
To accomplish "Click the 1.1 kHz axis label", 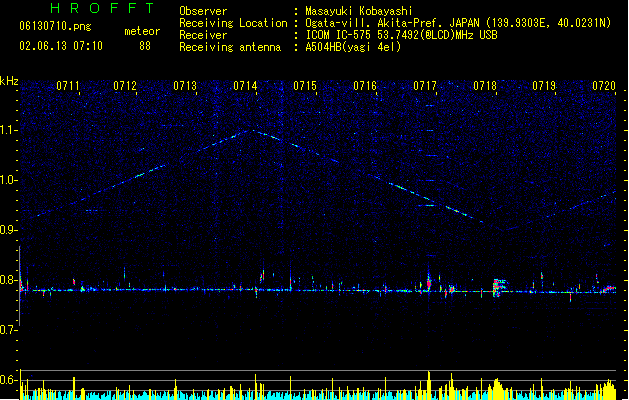I will [x=9, y=130].
